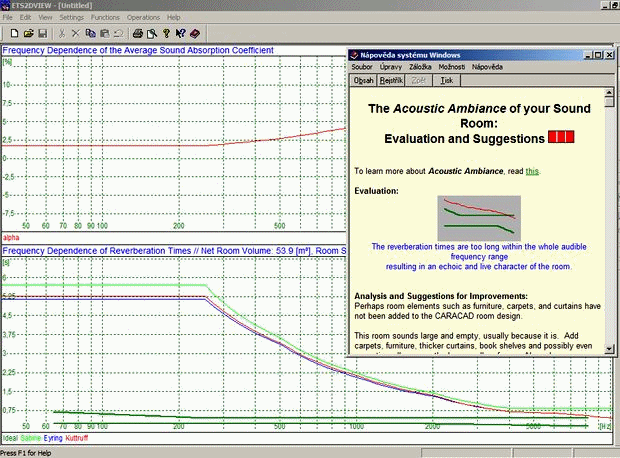Screen dimensions: 620x458
Task: Maximize the Nápověda help window
Action: tap(598, 55)
